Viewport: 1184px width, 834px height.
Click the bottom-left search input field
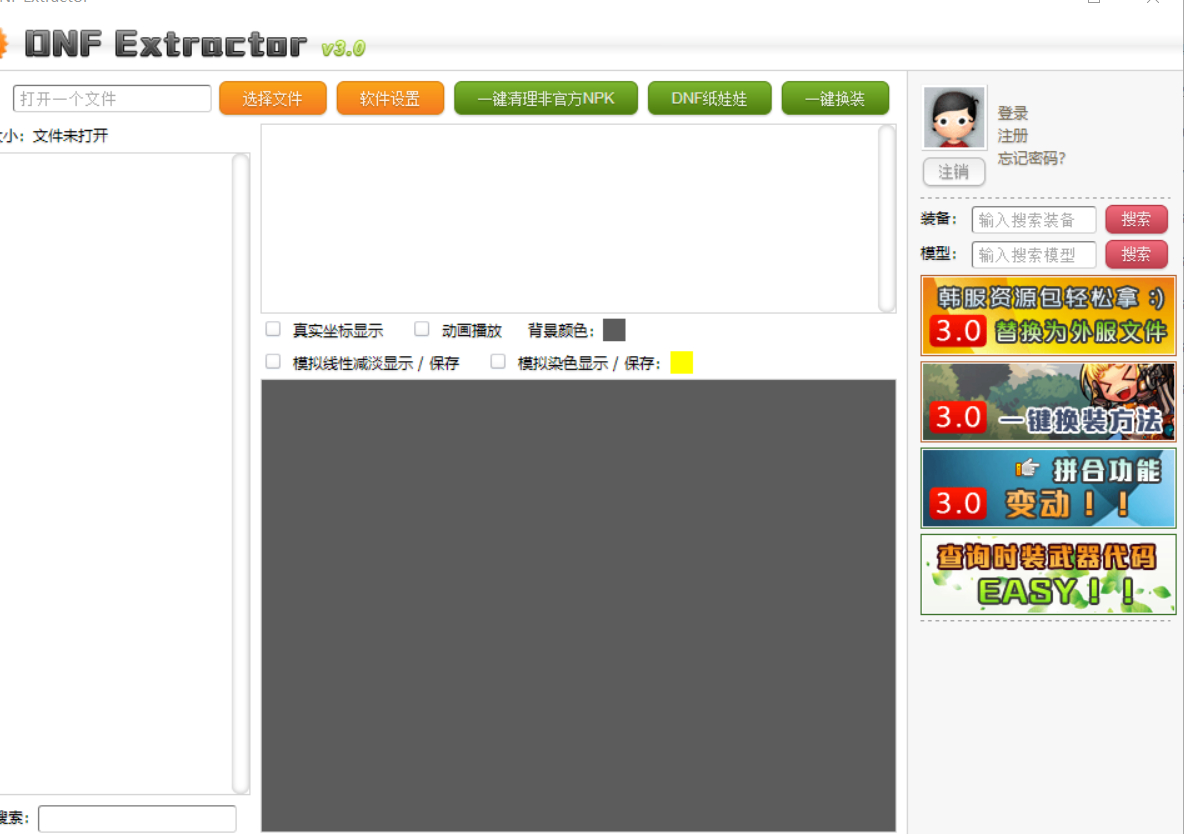tap(137, 819)
